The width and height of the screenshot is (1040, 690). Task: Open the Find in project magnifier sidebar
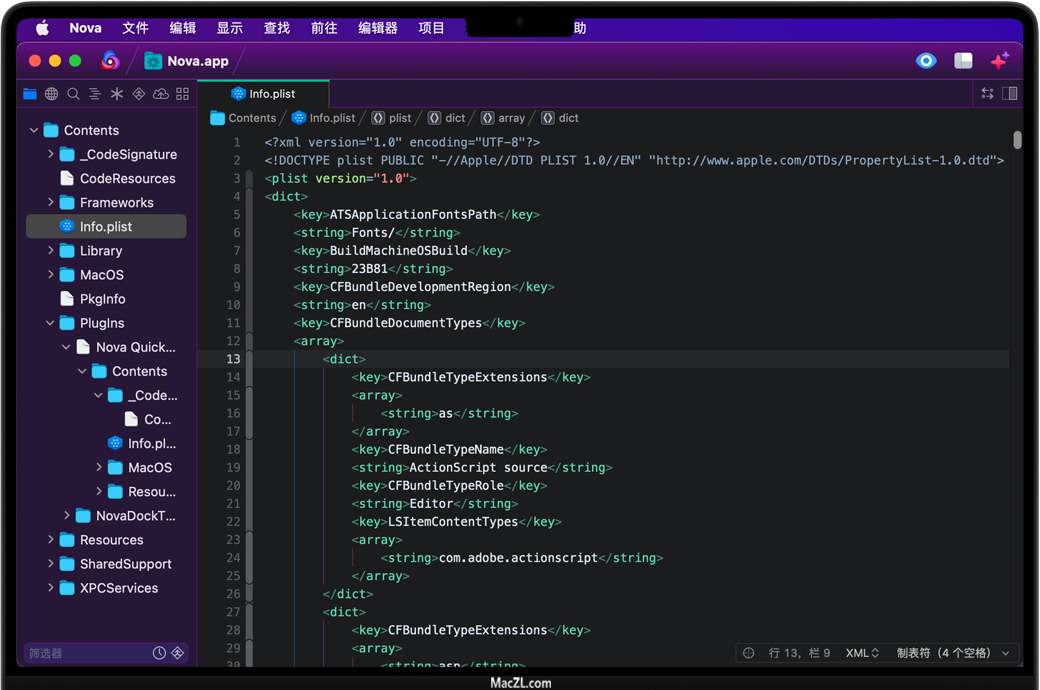coord(73,94)
